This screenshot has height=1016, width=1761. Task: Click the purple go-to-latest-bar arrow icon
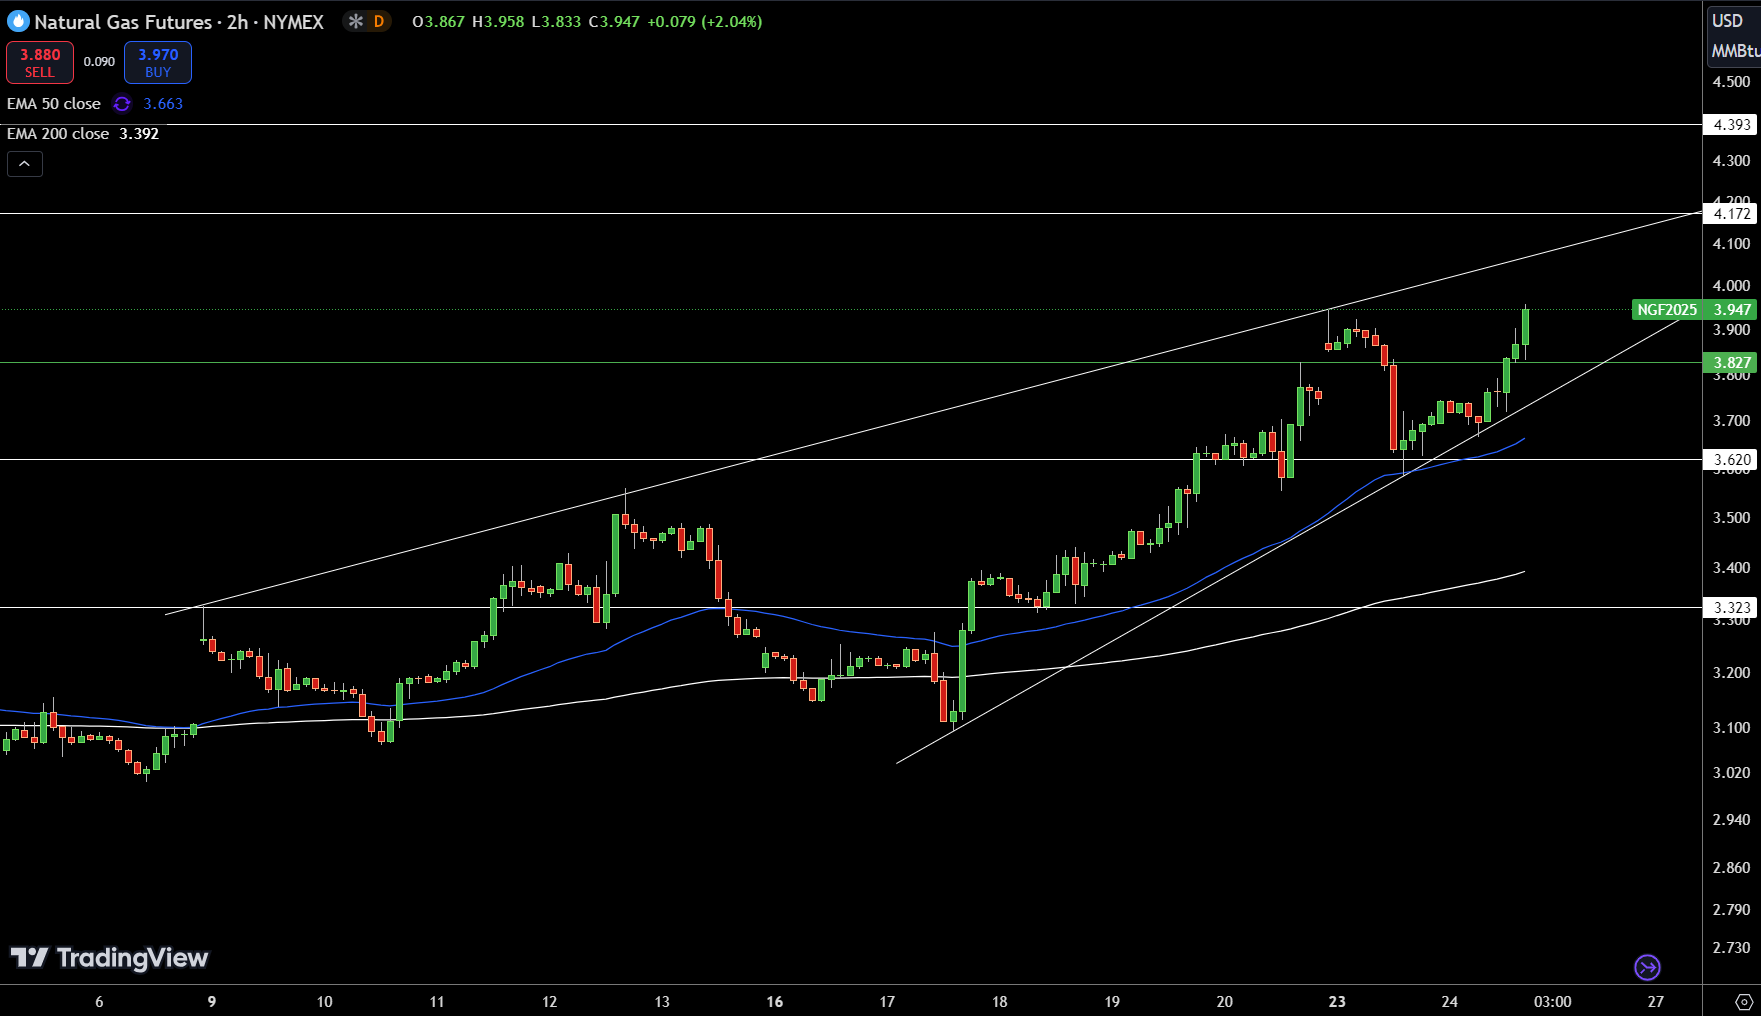point(1647,967)
